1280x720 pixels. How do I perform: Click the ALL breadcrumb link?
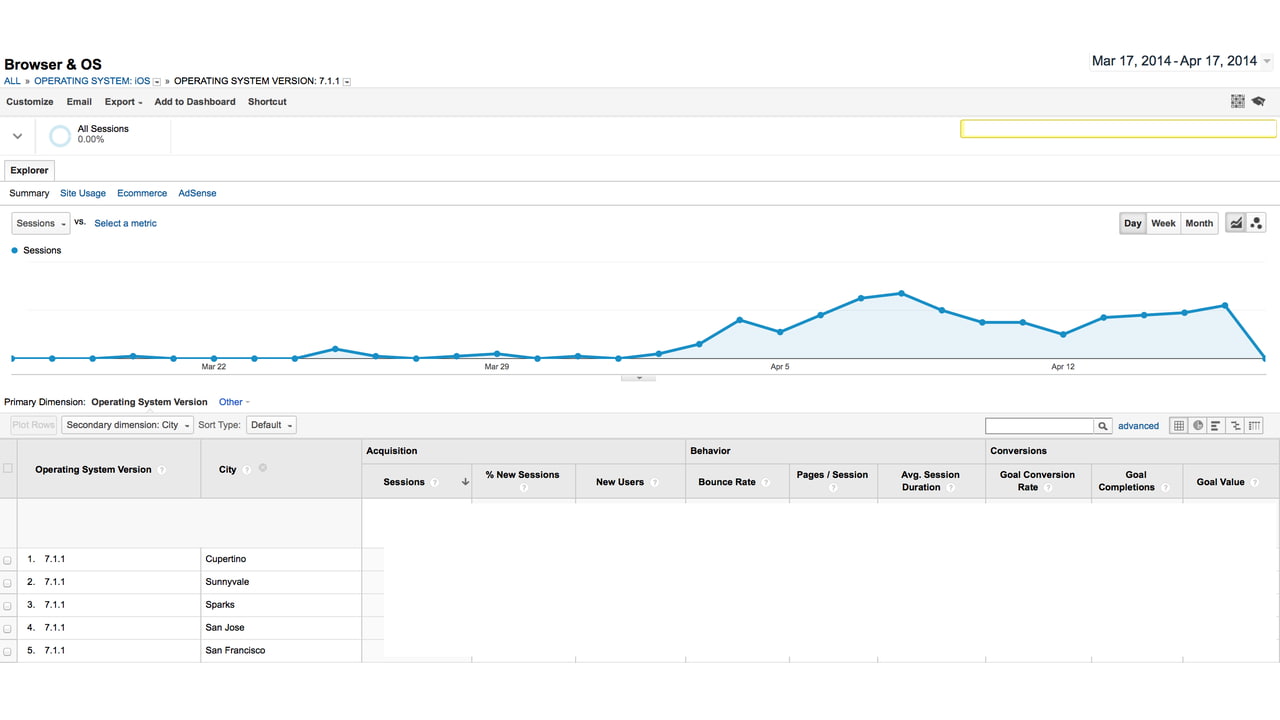click(12, 81)
